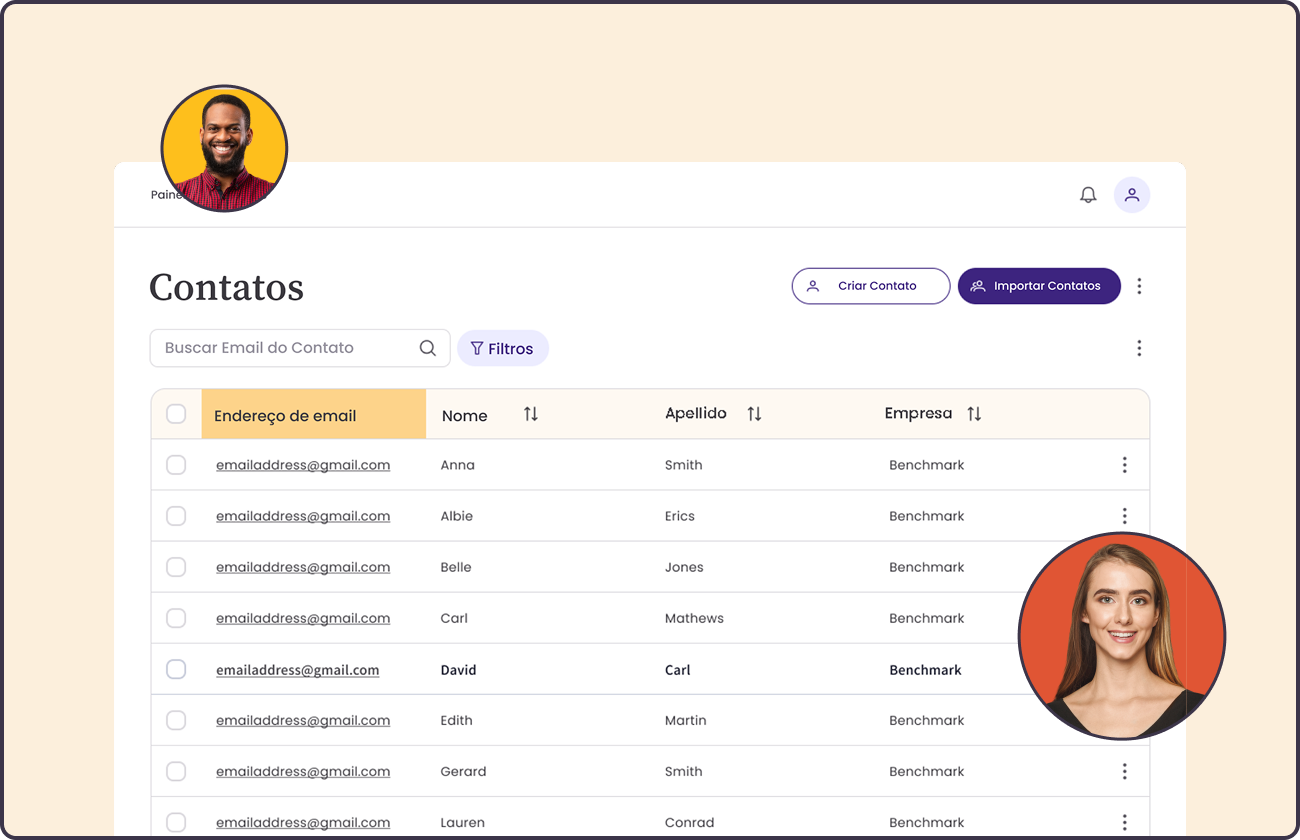Click the Criar Contato button
This screenshot has height=840, width=1300.
pos(870,286)
